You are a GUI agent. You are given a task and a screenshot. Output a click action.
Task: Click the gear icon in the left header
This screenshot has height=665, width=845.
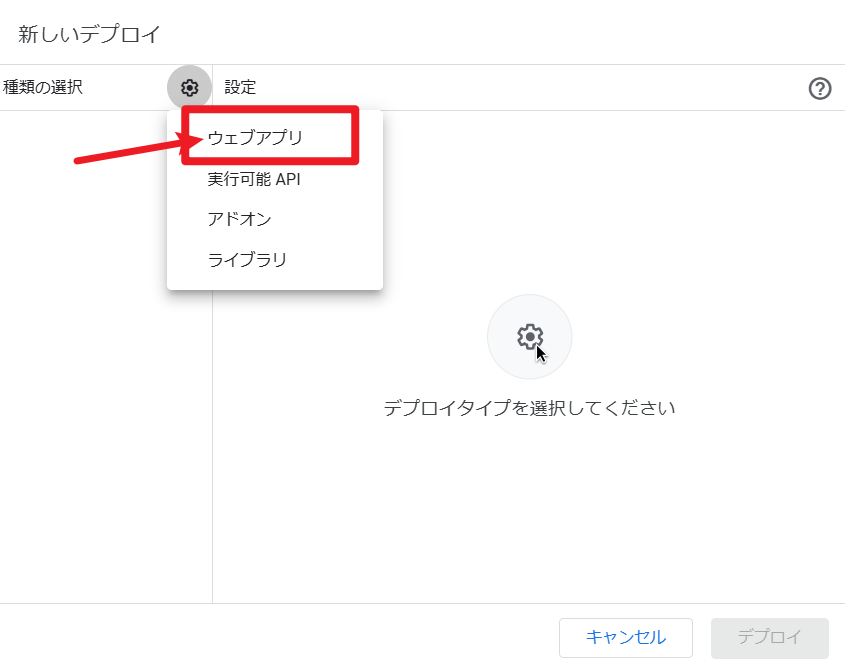pyautogui.click(x=189, y=87)
